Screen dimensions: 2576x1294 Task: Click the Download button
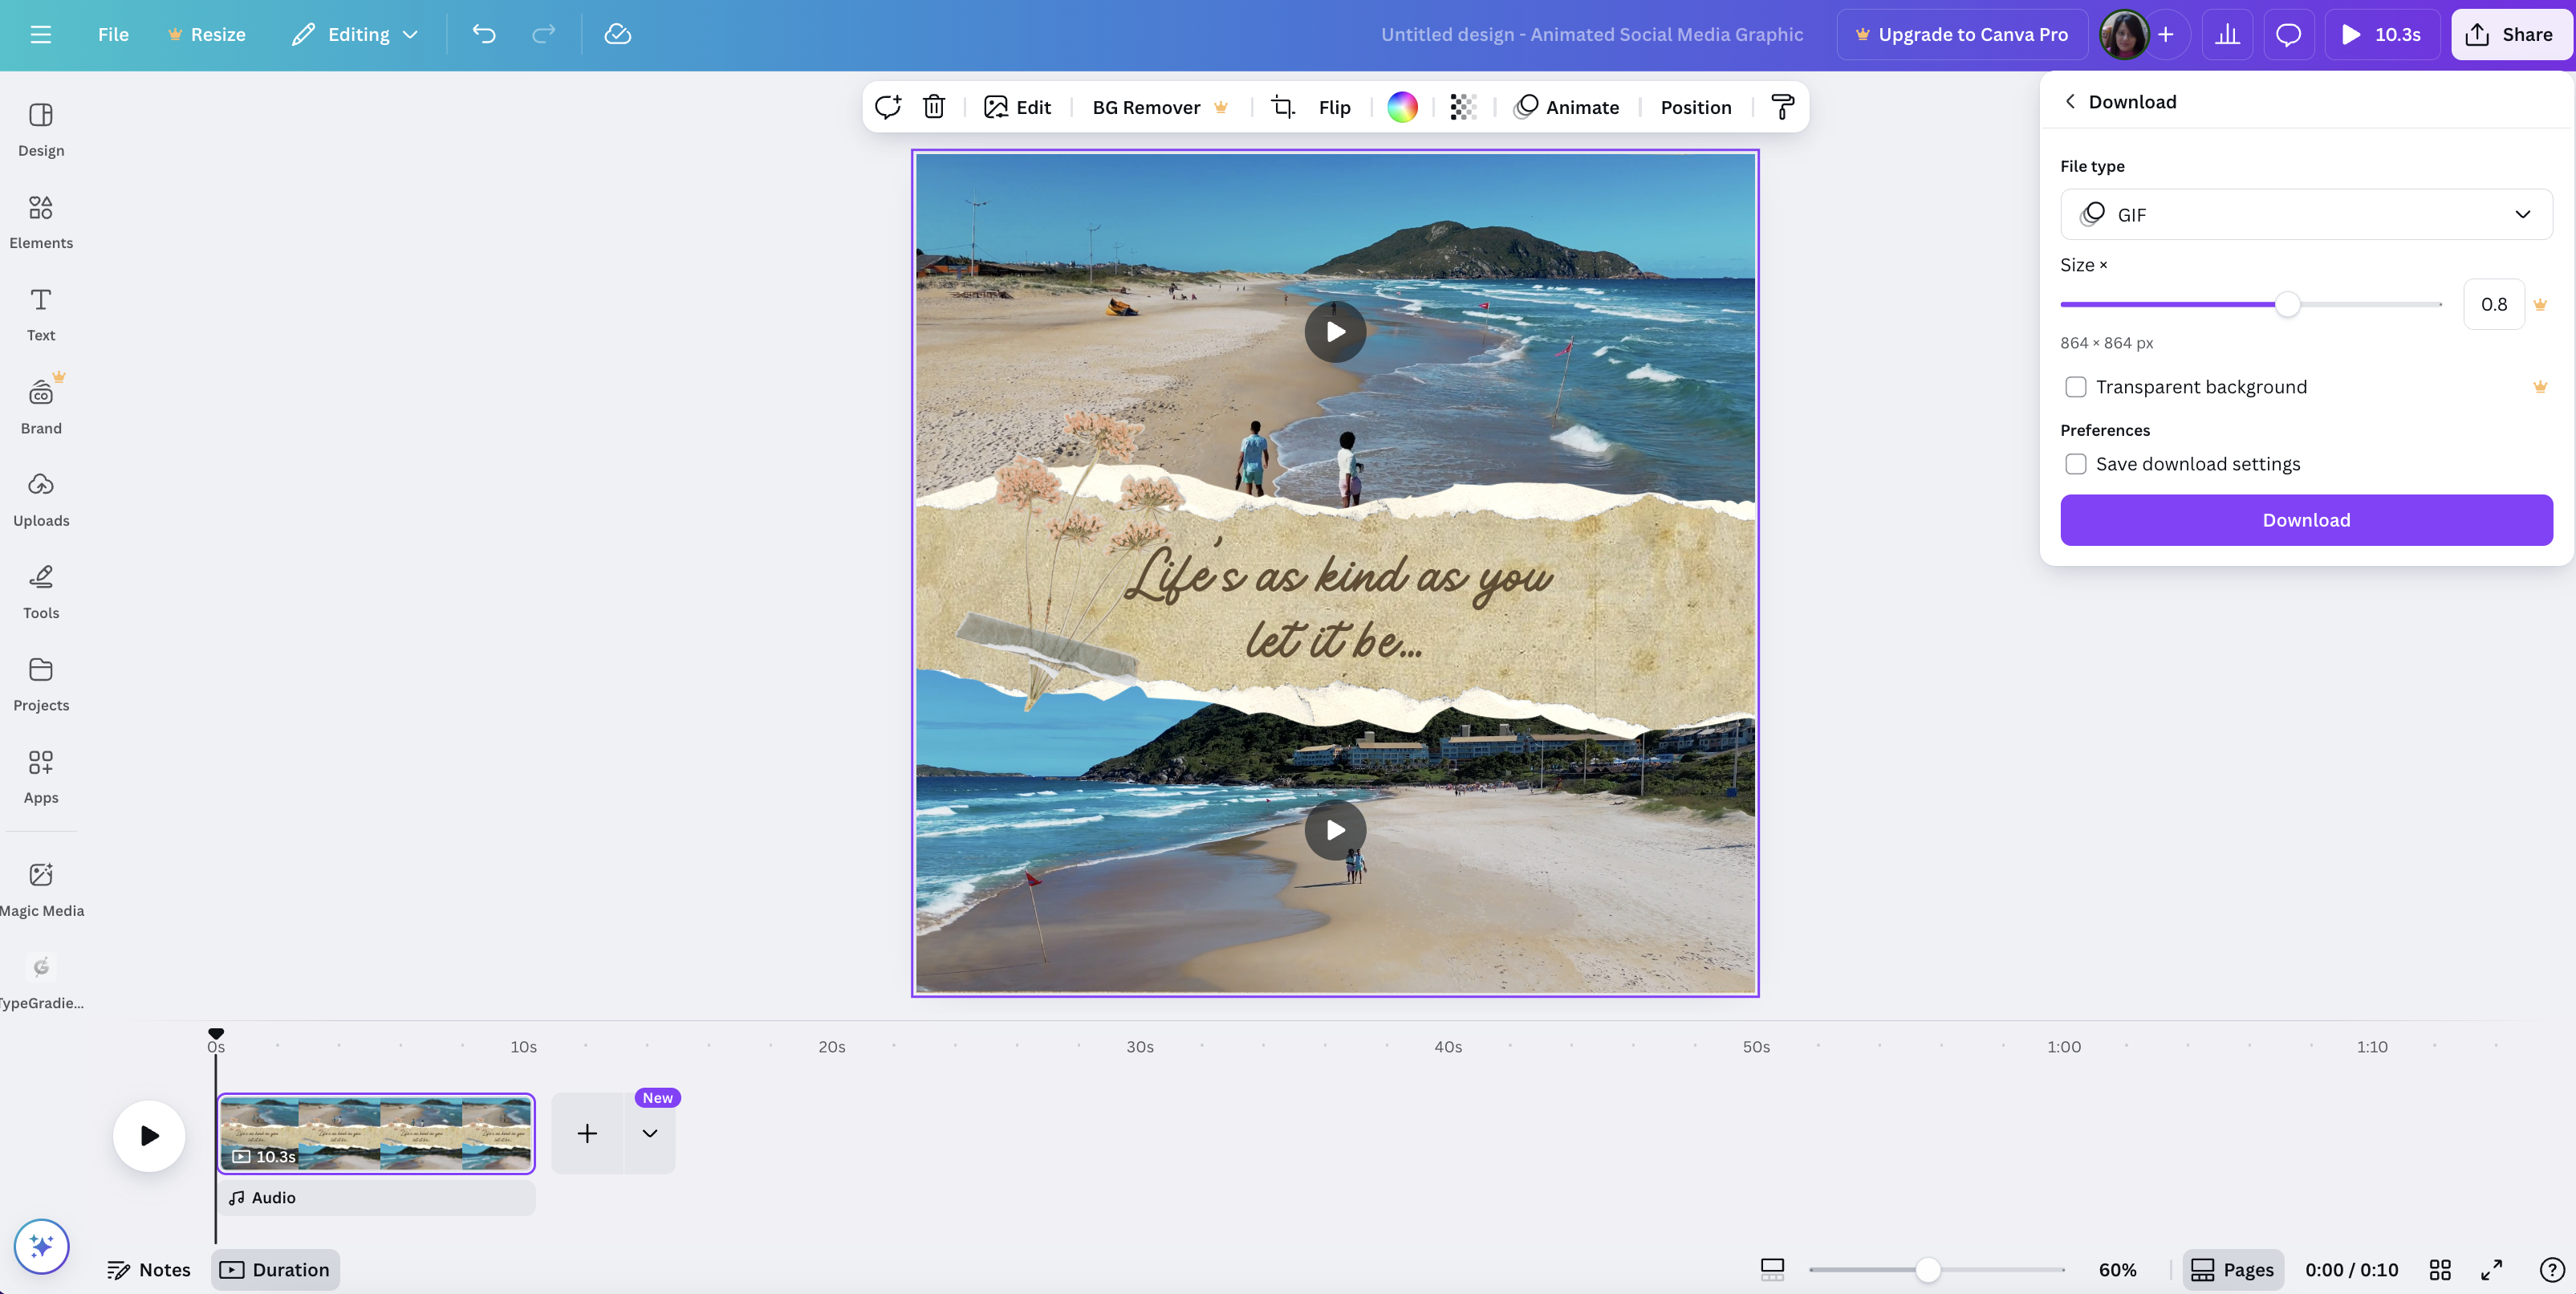[x=2306, y=519]
